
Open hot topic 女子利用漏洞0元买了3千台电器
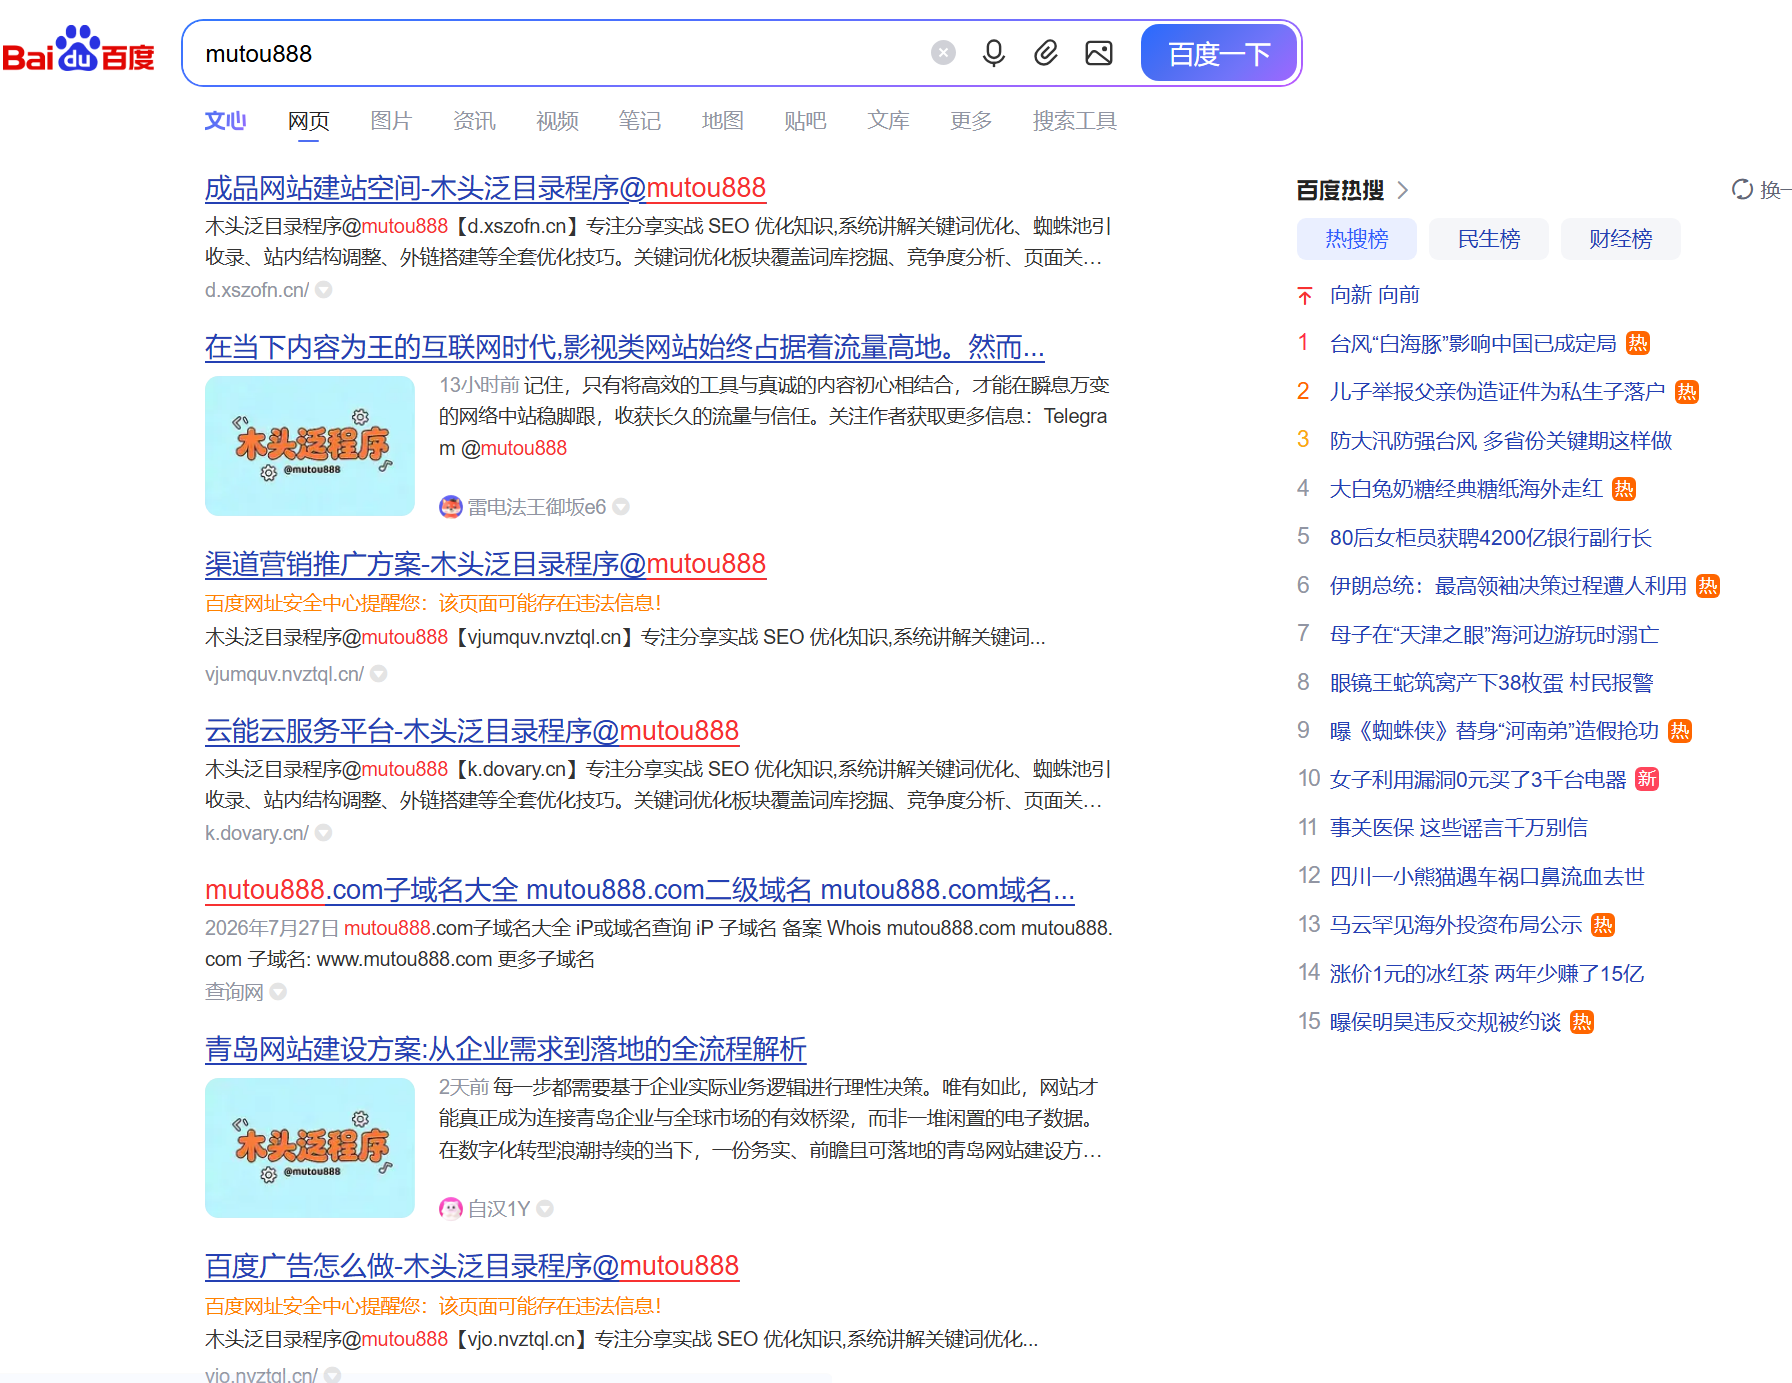1478,780
